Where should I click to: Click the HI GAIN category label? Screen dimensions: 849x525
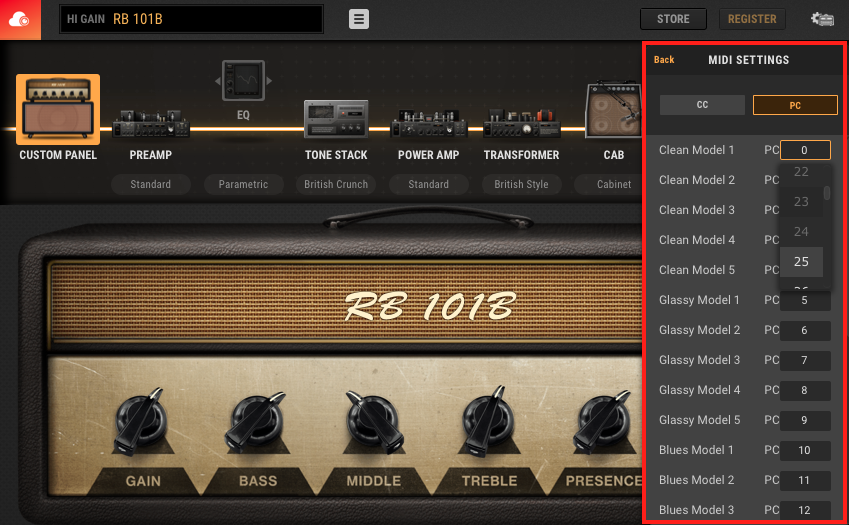(x=86, y=19)
